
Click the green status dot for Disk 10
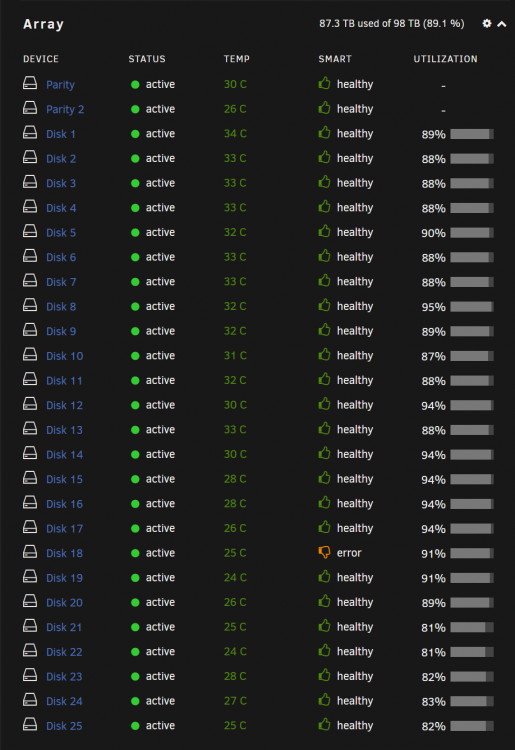[x=135, y=356]
